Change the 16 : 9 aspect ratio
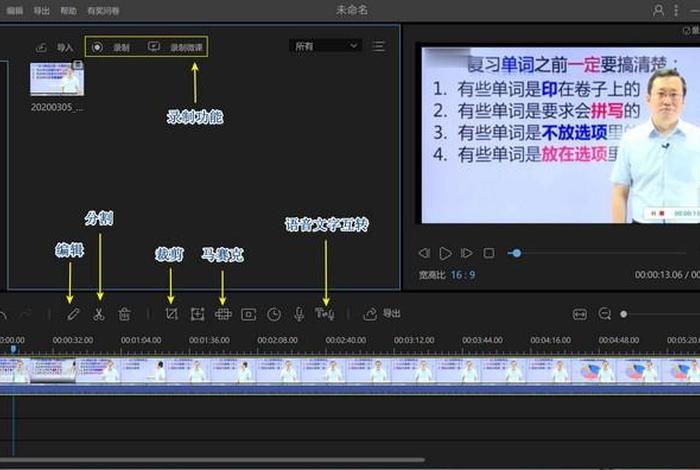This screenshot has height=470, width=700. tap(462, 274)
